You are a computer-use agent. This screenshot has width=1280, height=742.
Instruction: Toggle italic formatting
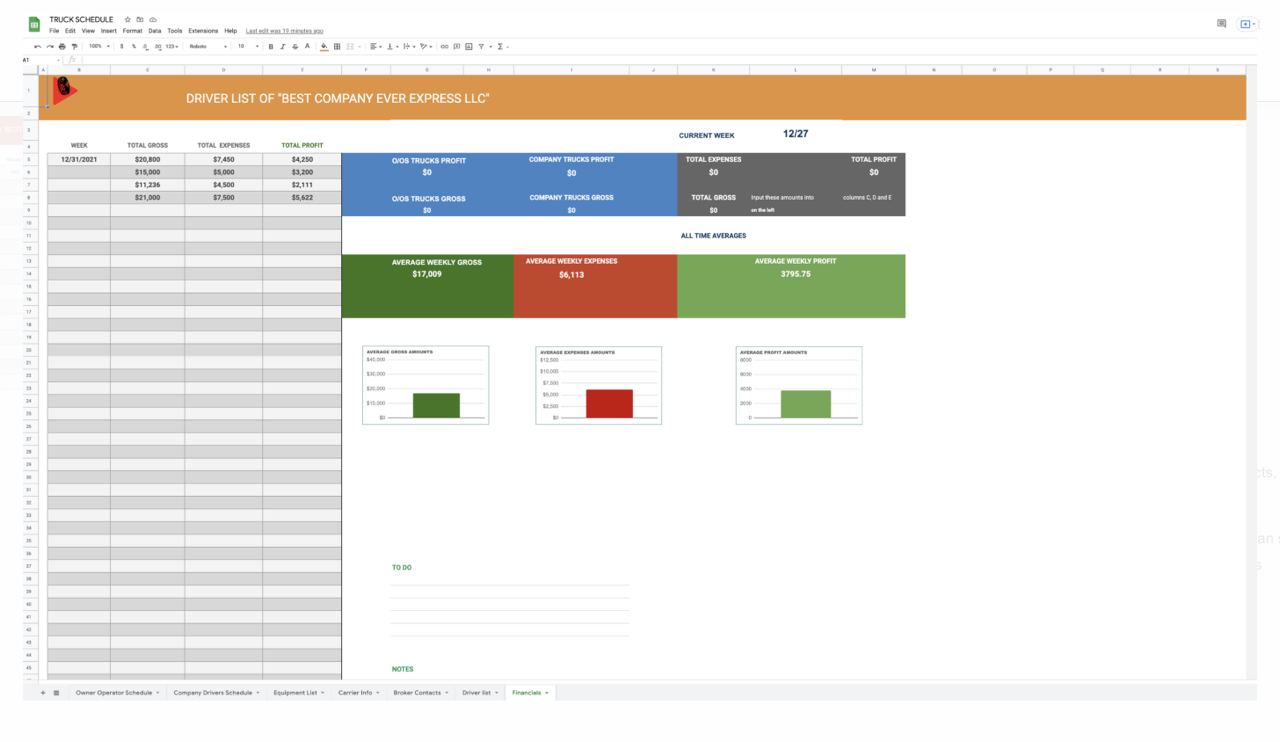[x=283, y=46]
